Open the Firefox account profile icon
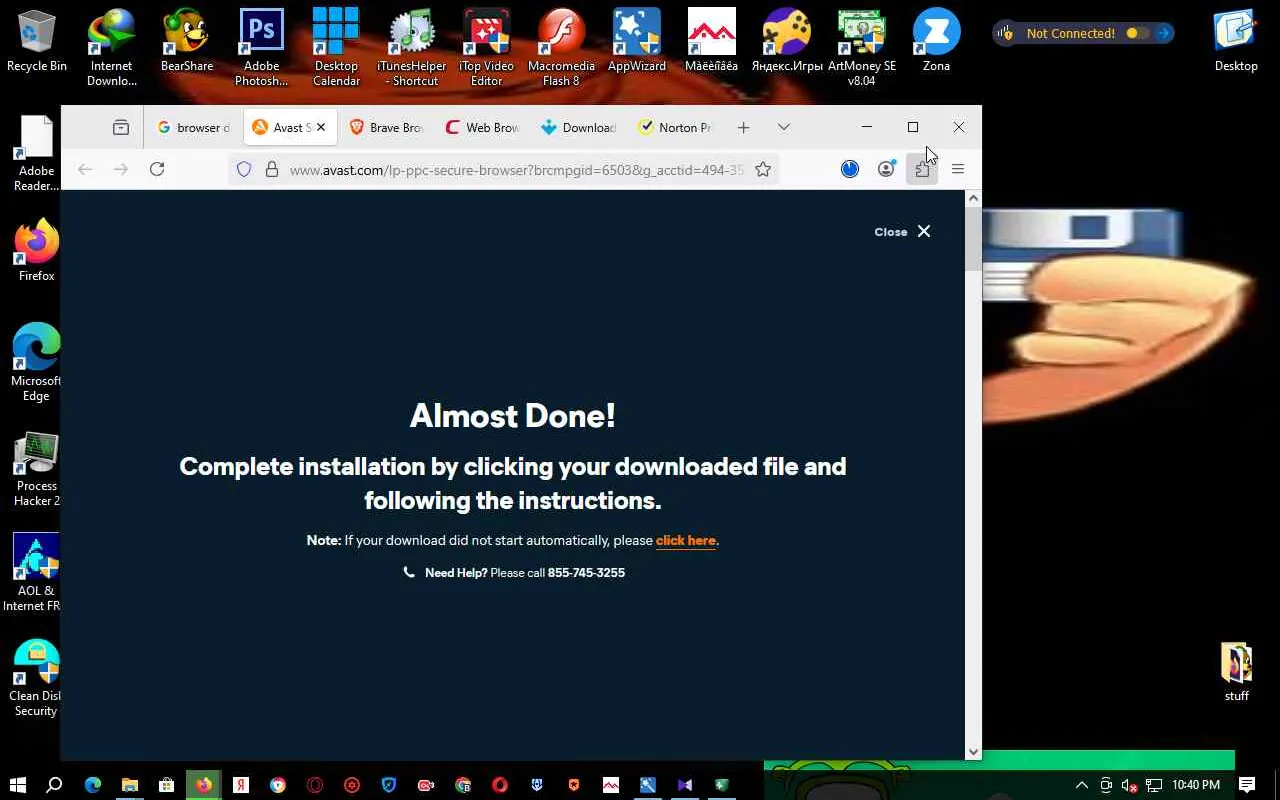 click(886, 169)
